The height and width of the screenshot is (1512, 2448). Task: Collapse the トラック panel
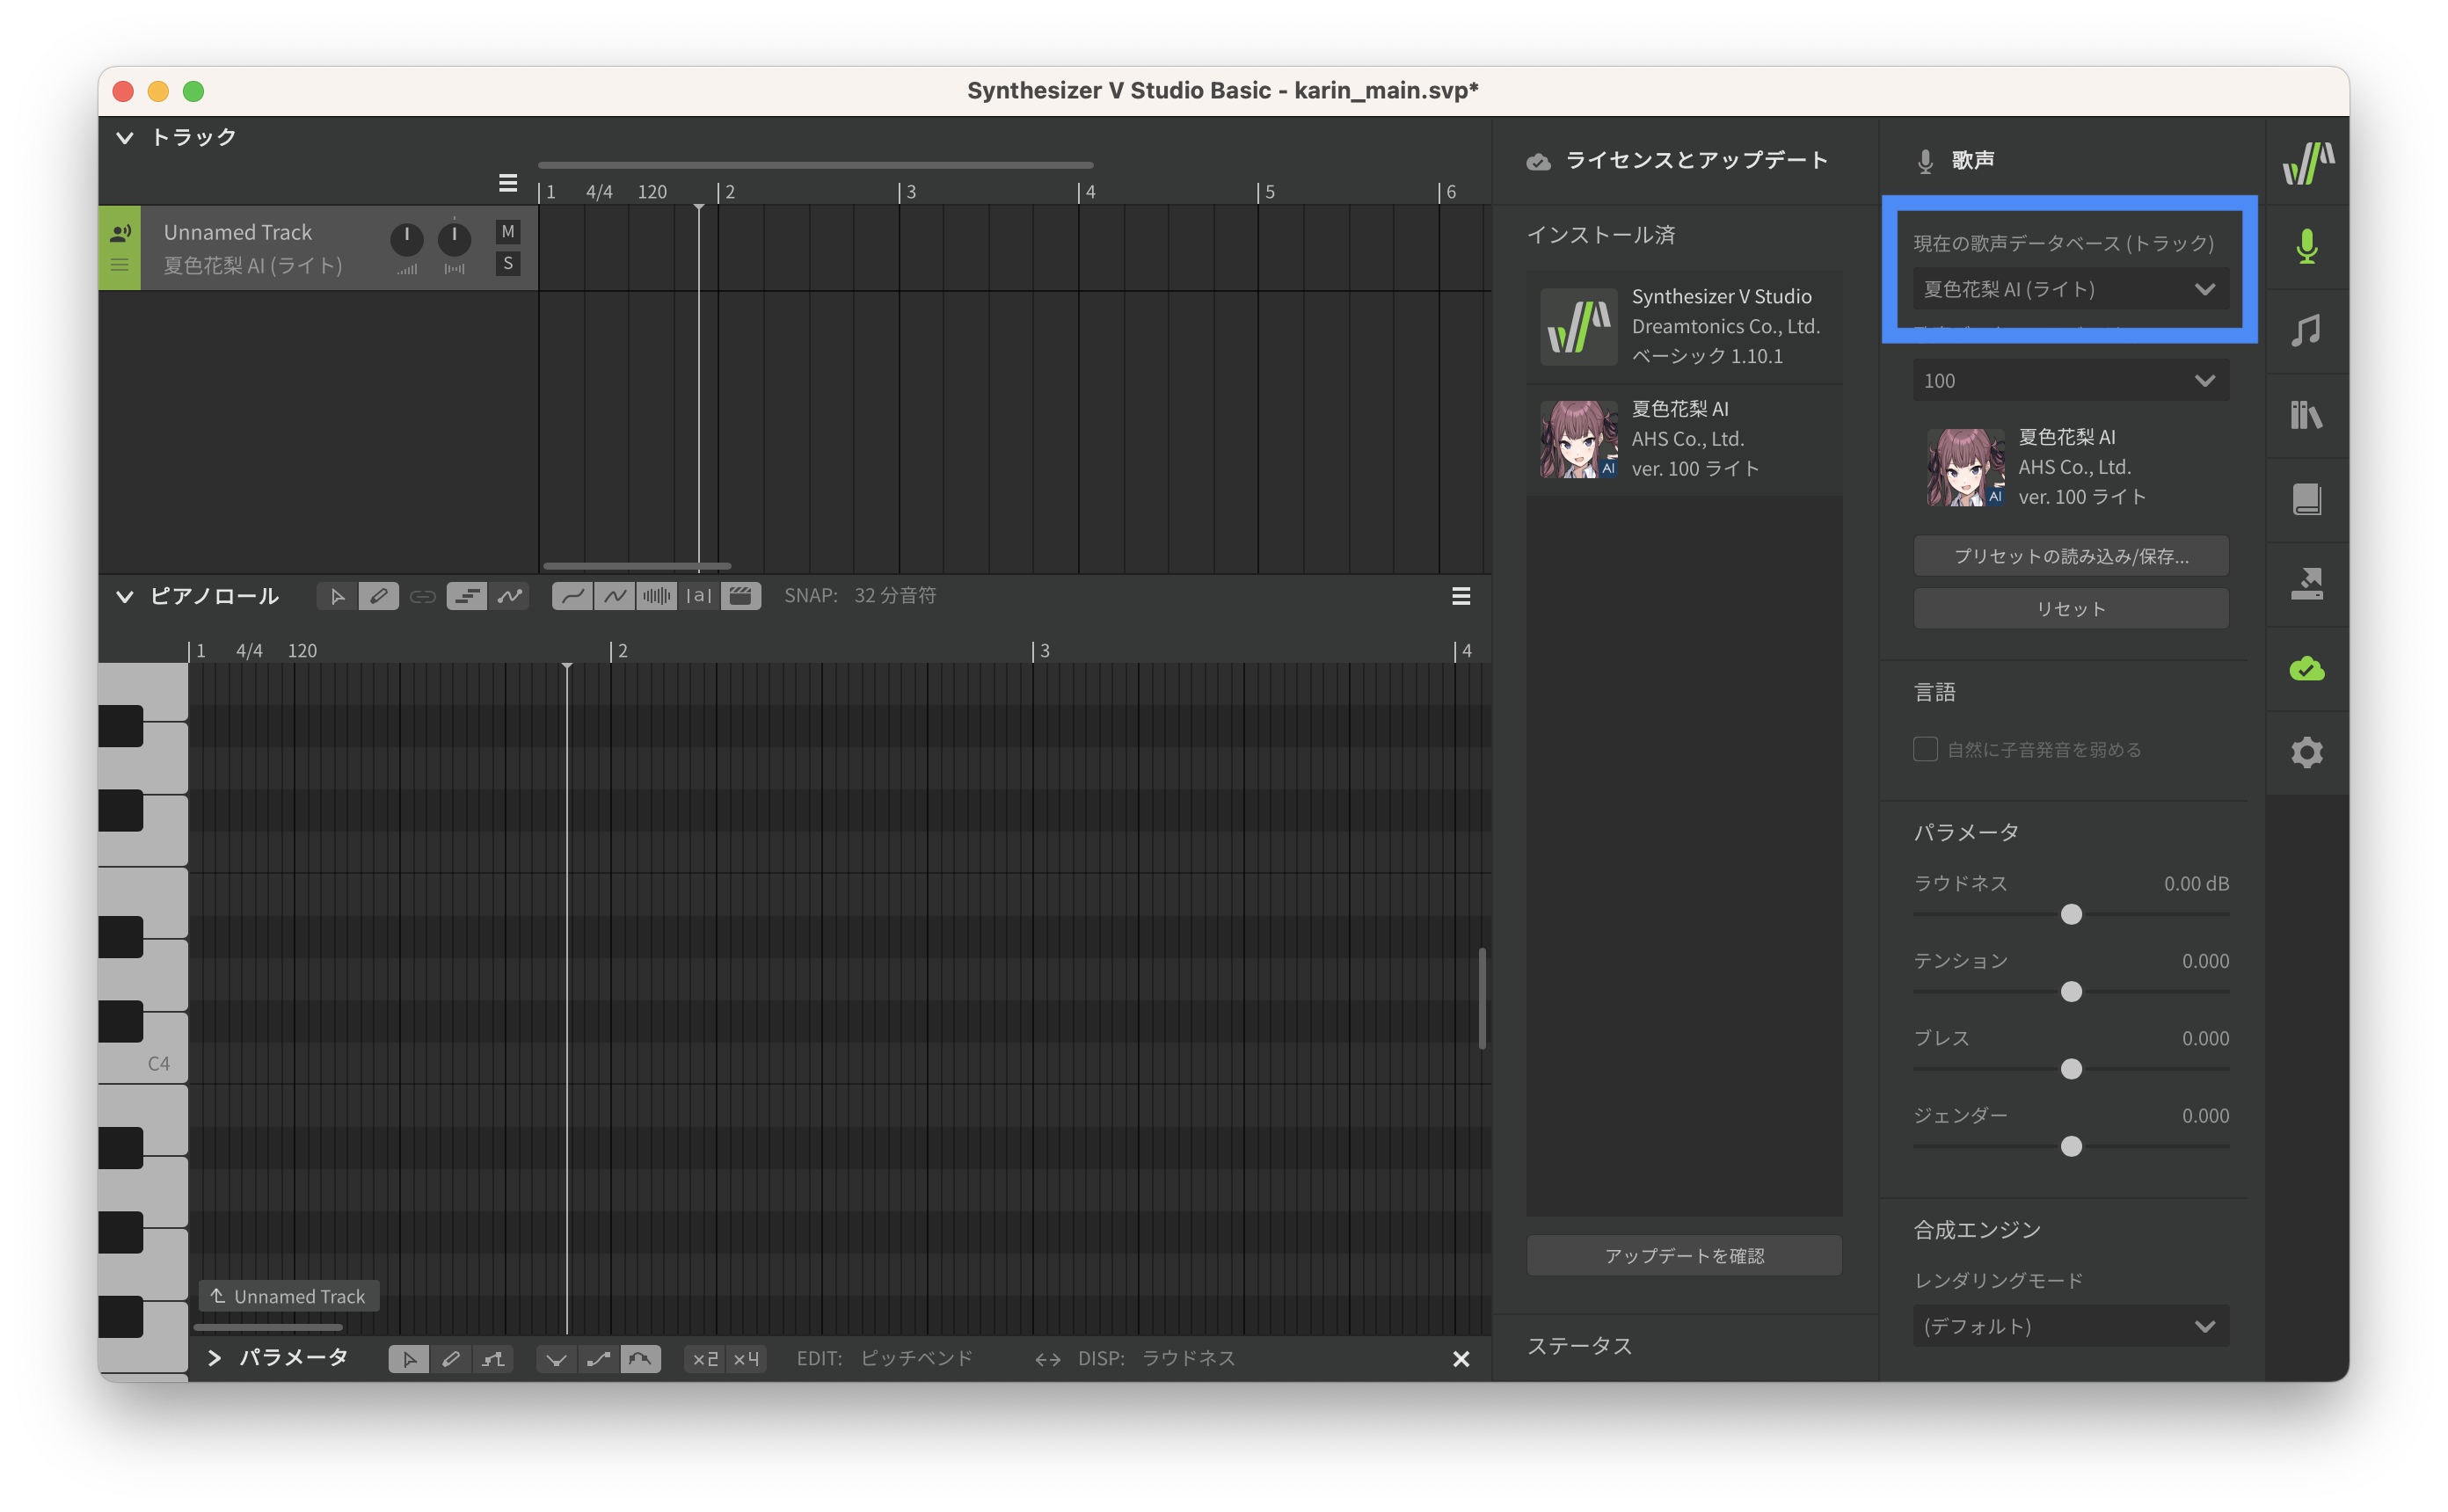click(x=125, y=138)
